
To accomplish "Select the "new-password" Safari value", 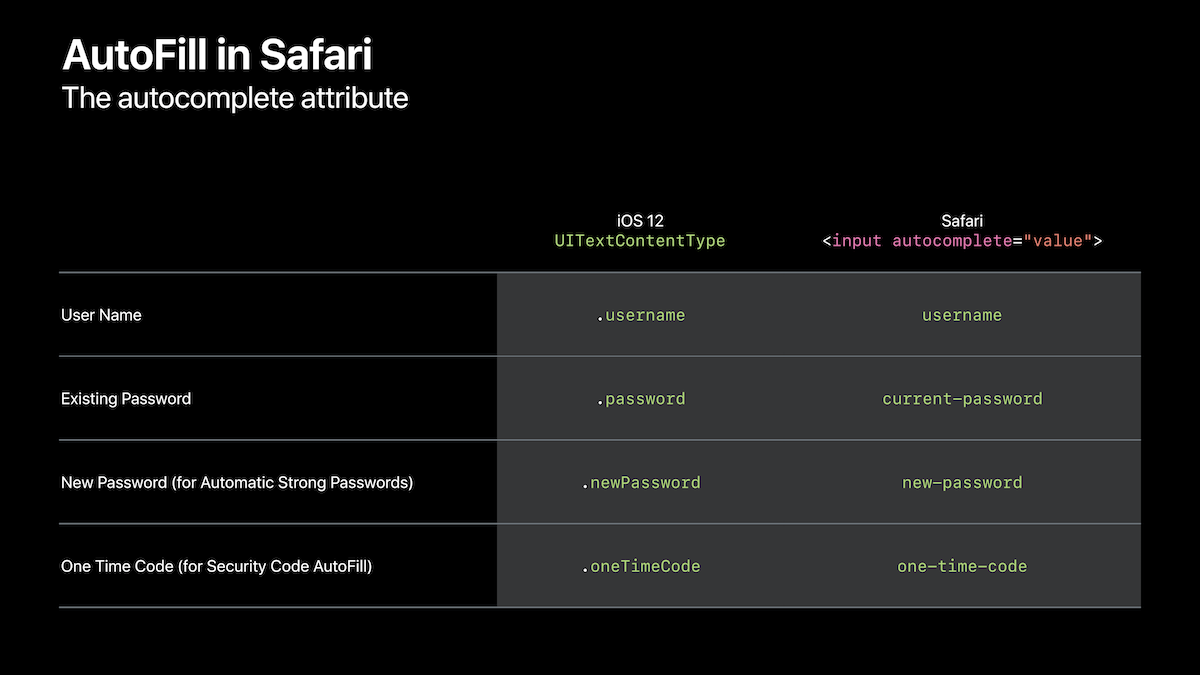I will click(962, 483).
